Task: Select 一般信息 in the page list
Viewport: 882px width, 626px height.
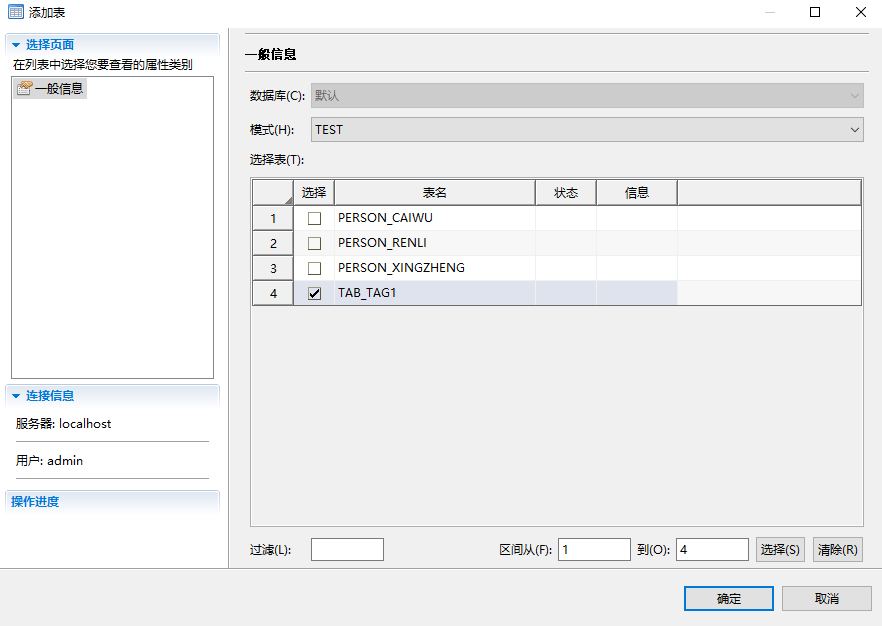Action: click(x=50, y=88)
